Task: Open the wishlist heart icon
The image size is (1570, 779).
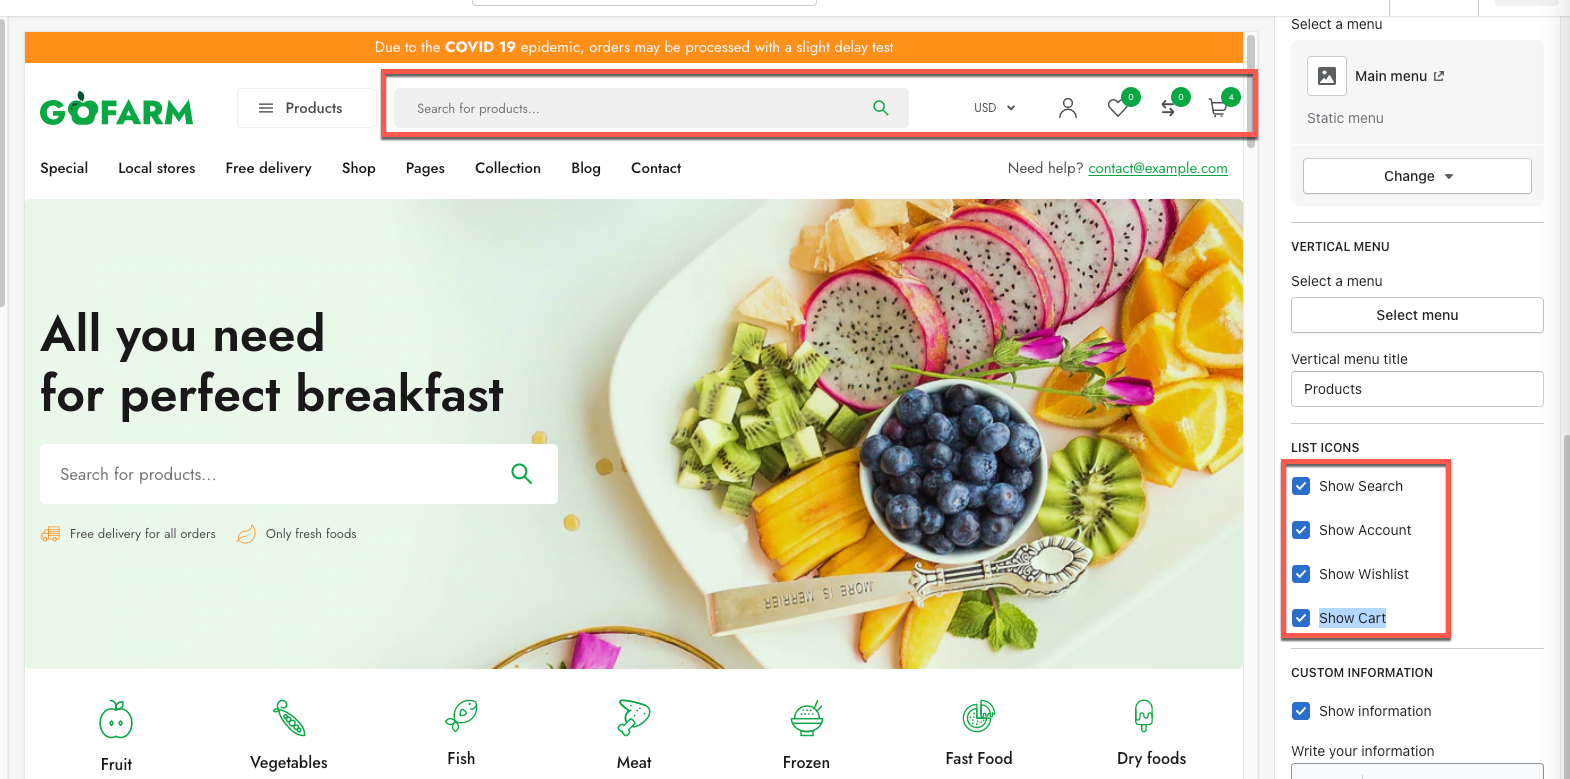Action: coord(1118,108)
